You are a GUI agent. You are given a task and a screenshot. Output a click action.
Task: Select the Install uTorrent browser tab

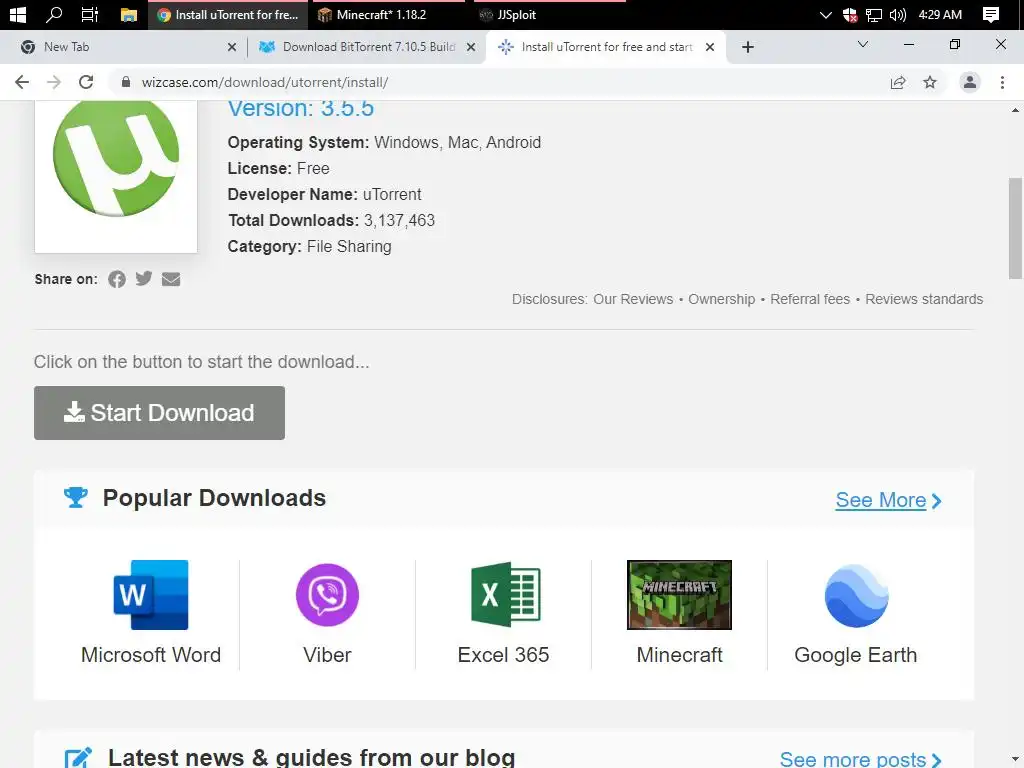(605, 47)
